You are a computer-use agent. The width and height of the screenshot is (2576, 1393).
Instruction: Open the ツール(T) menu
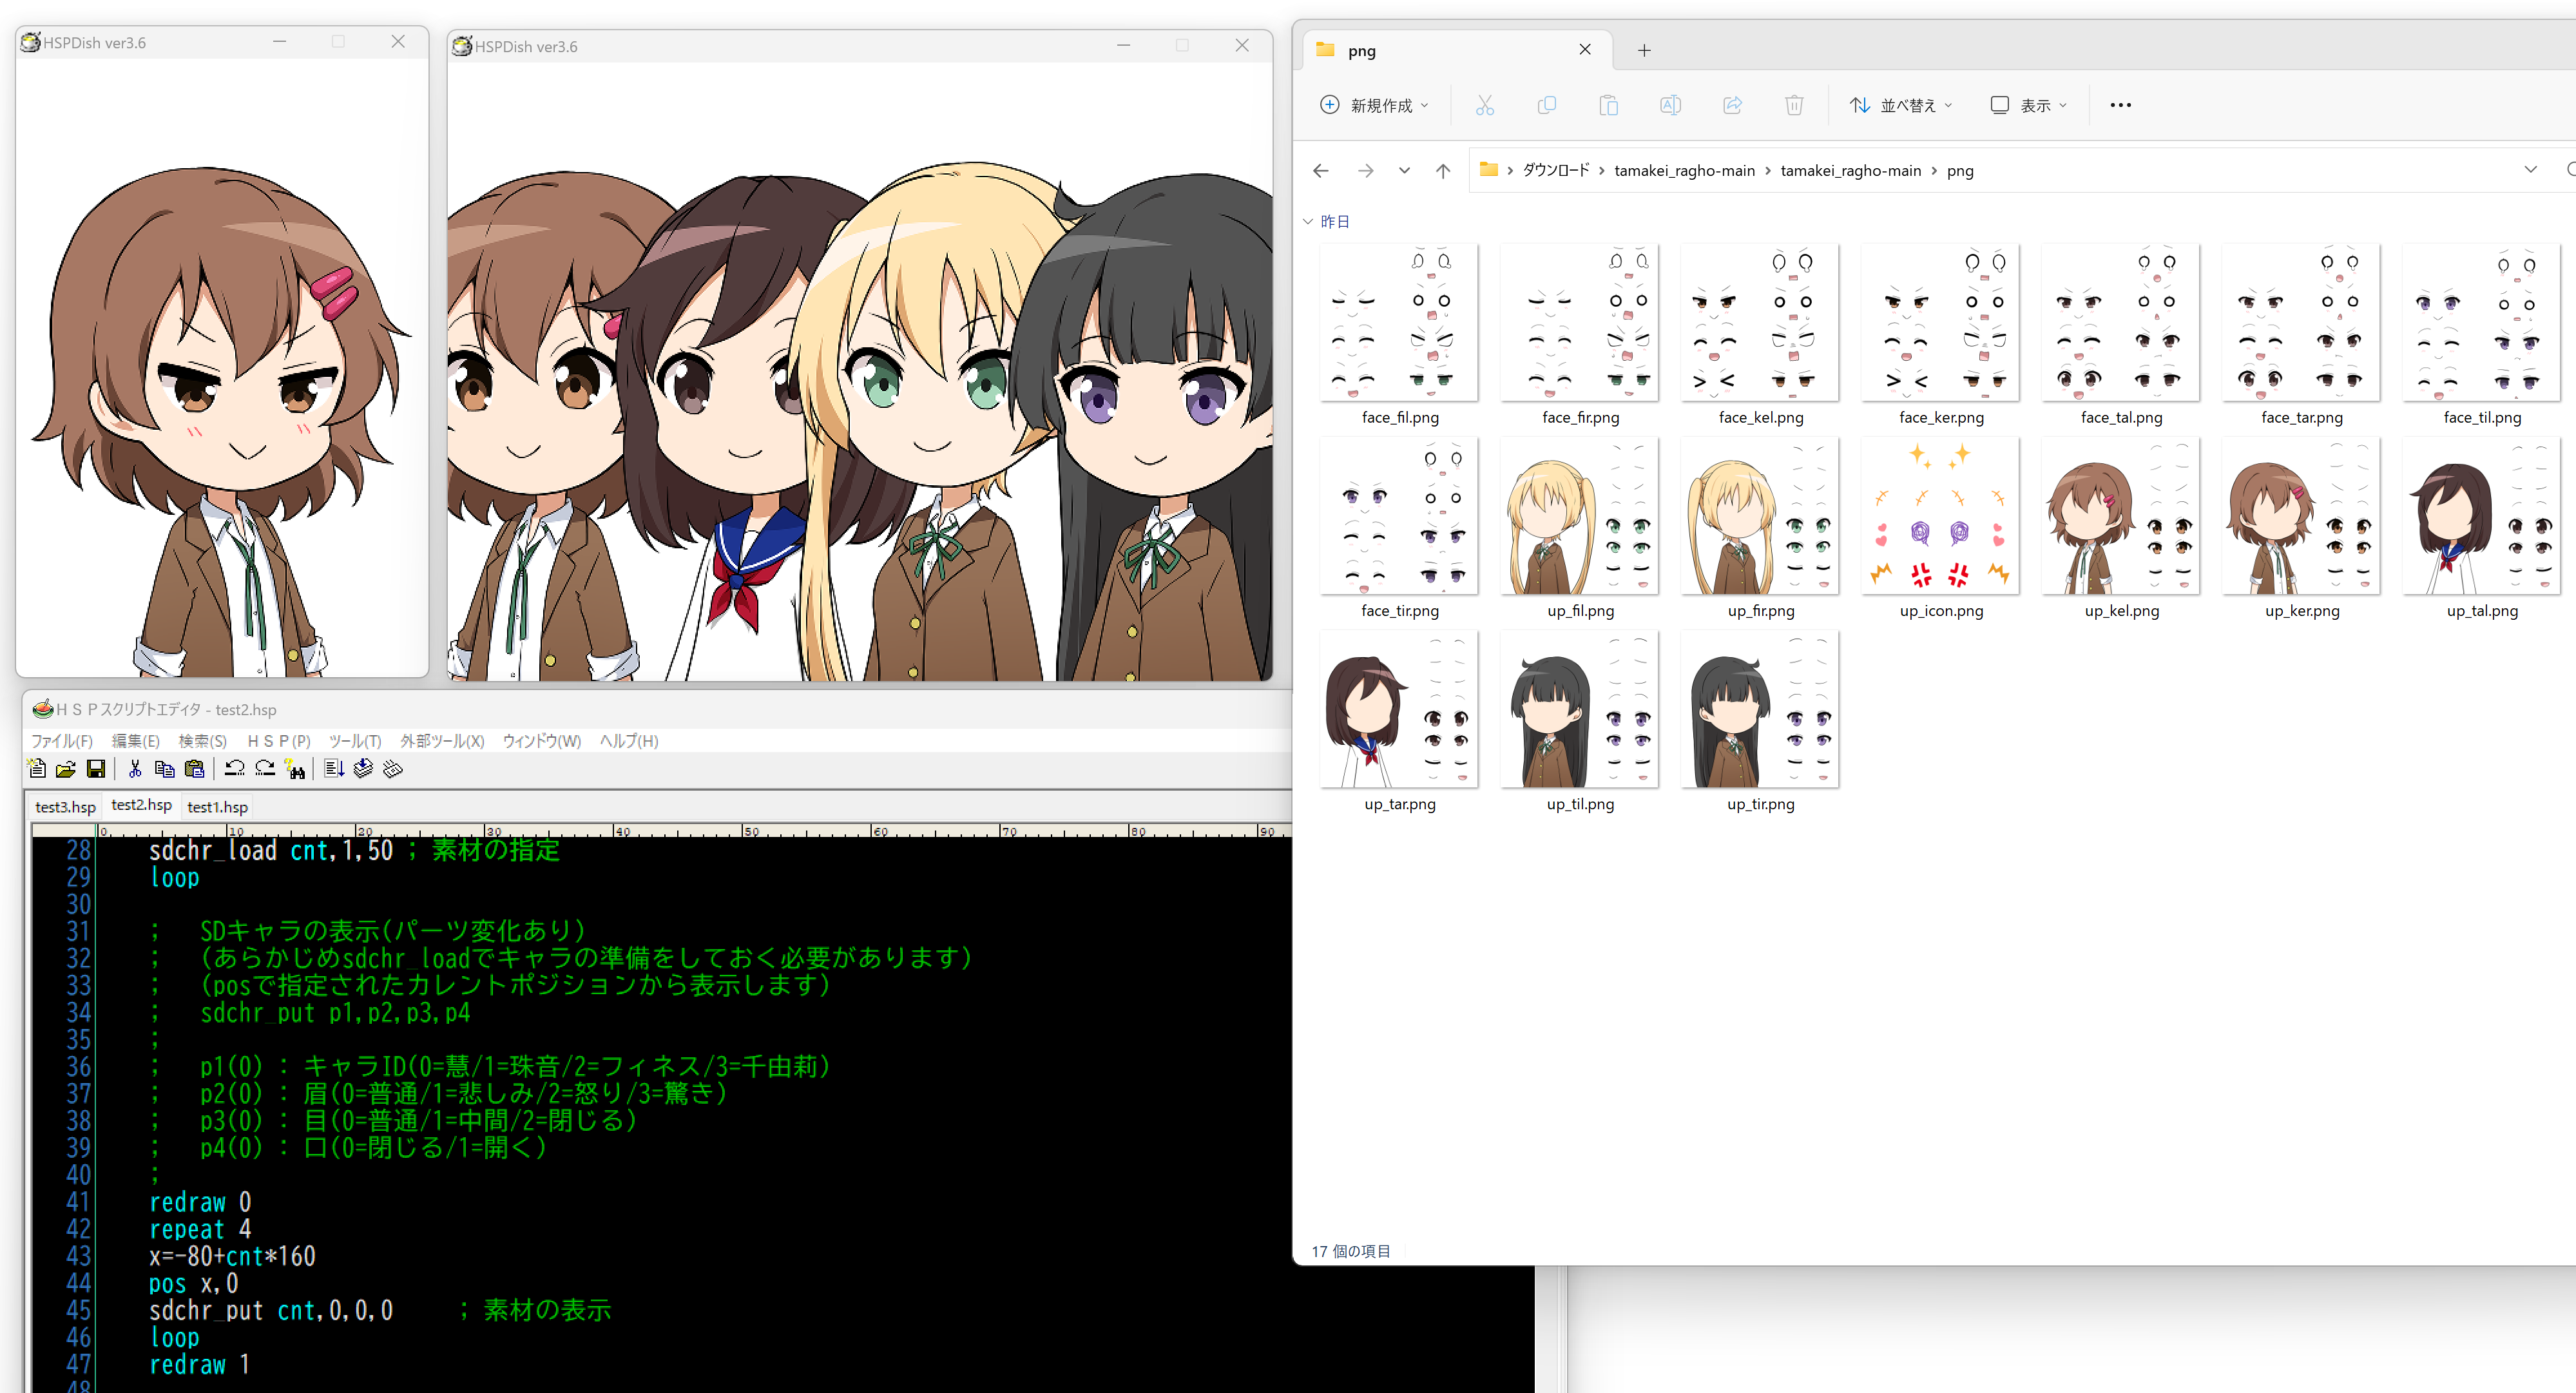click(355, 741)
